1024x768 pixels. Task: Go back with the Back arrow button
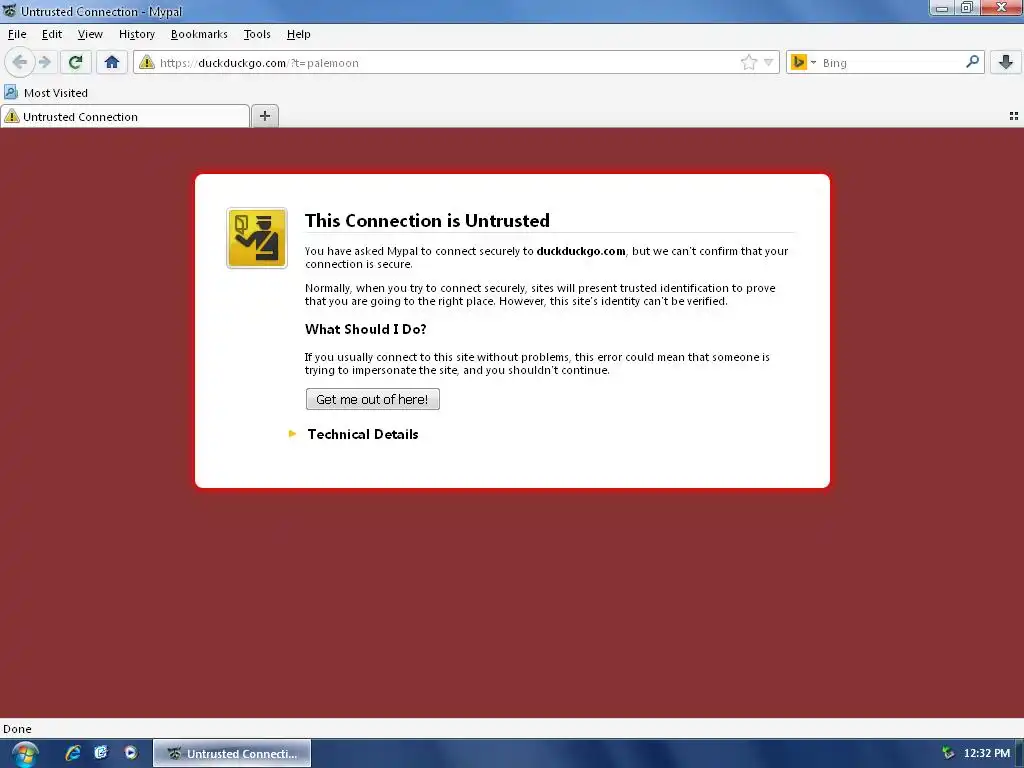(20, 63)
